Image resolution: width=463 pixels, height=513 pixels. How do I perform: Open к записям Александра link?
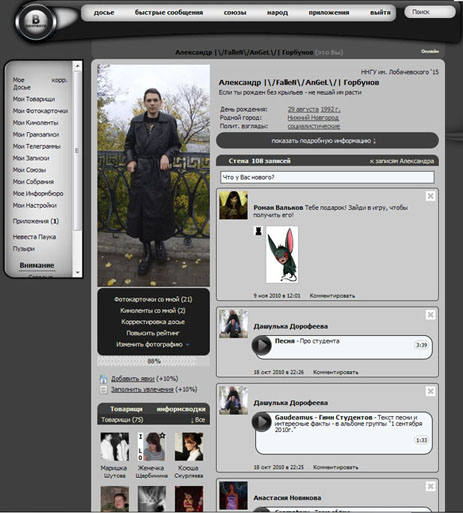tap(402, 161)
